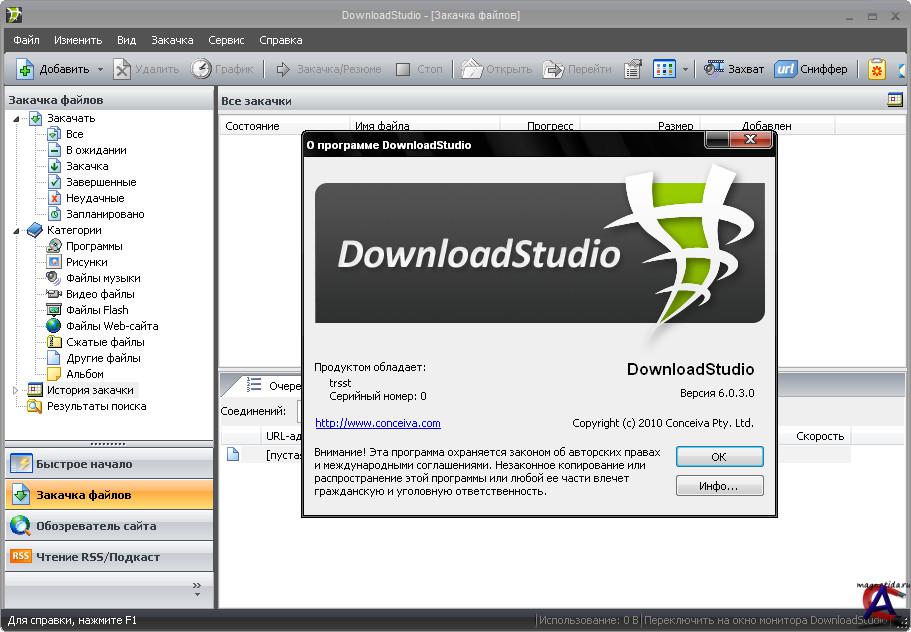Click the Захват (Capture) toolbar icon
Image resolution: width=911 pixels, height=632 pixels.
tap(713, 69)
